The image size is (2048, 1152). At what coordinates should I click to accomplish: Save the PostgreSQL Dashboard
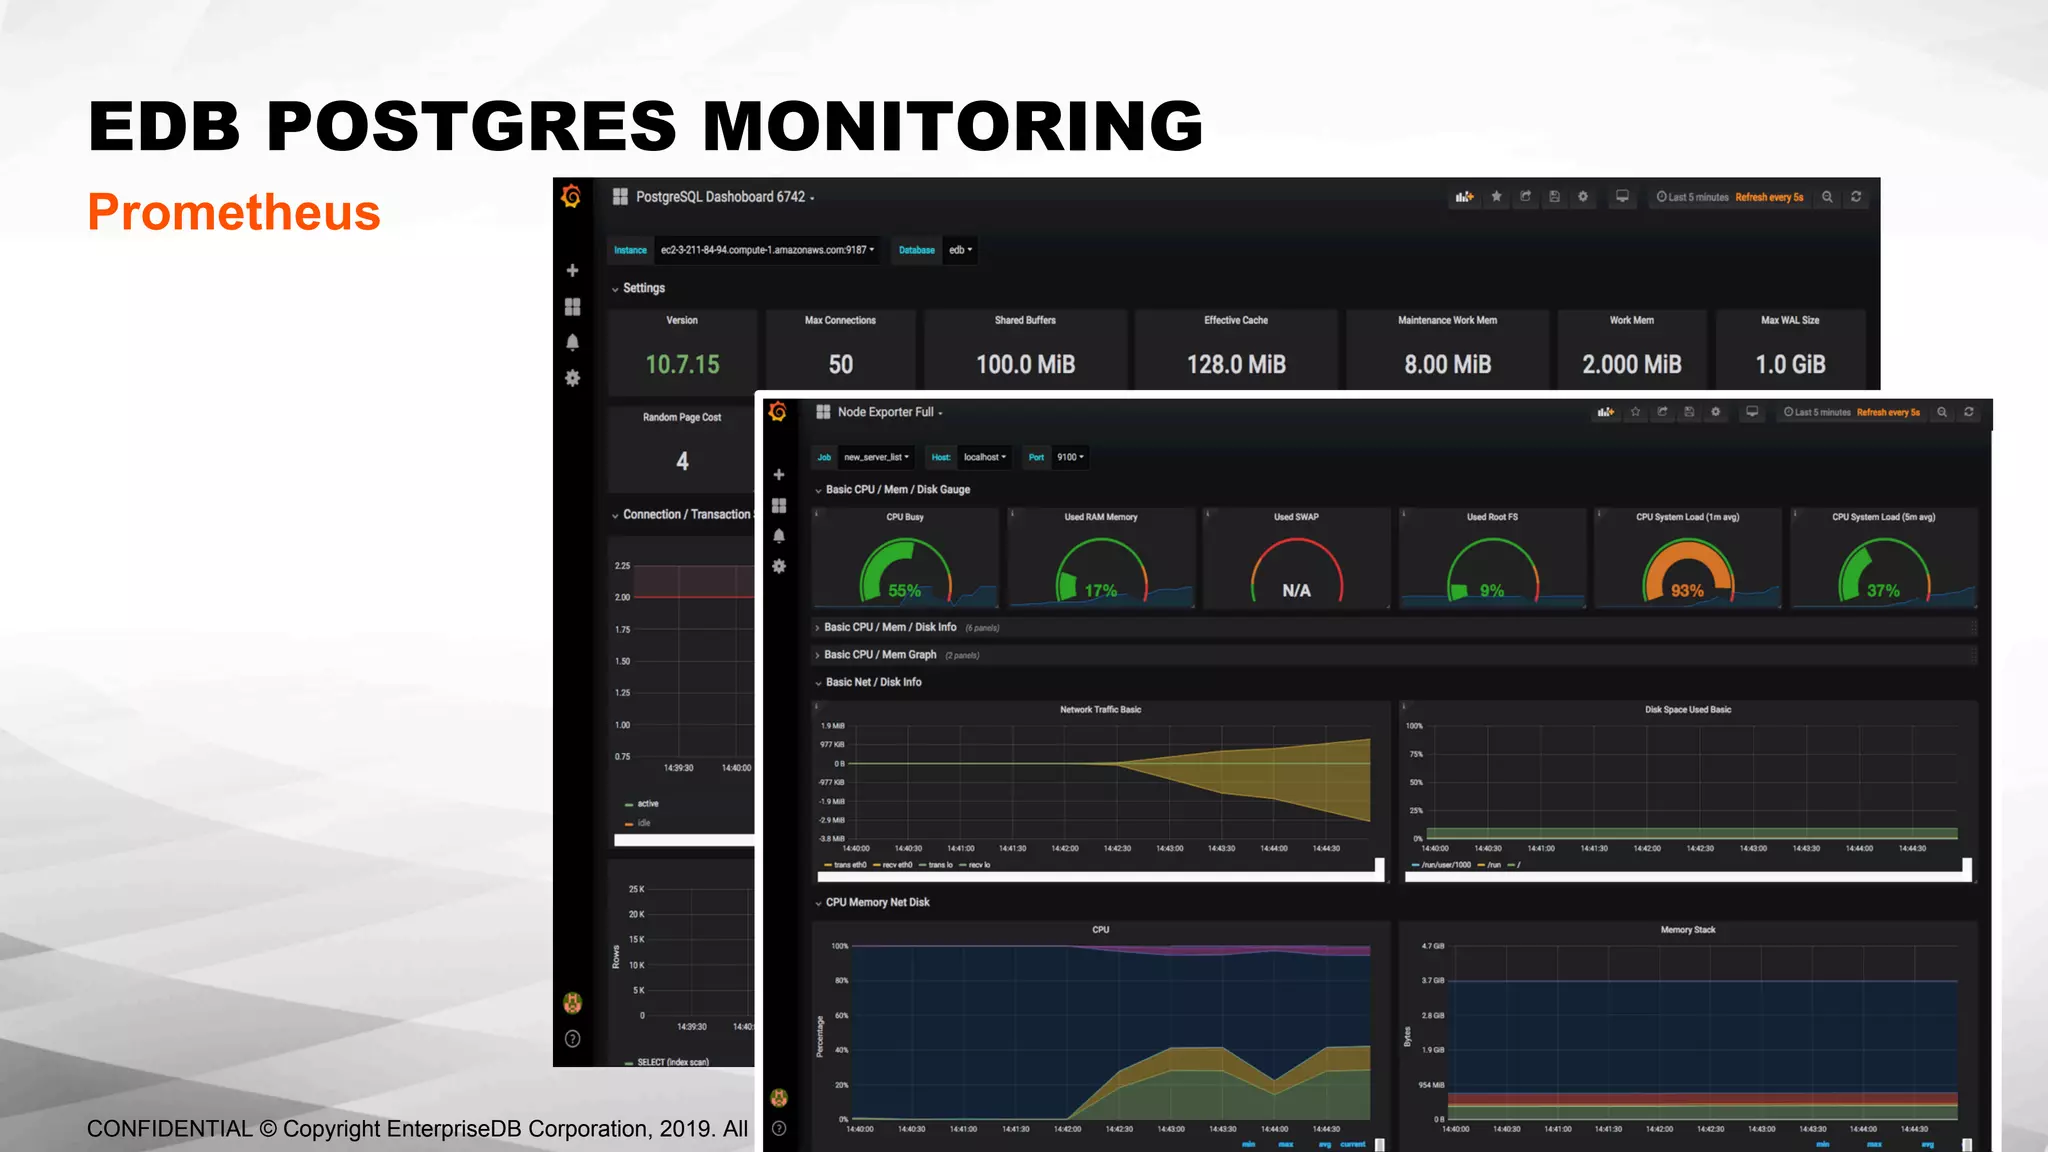point(1554,197)
